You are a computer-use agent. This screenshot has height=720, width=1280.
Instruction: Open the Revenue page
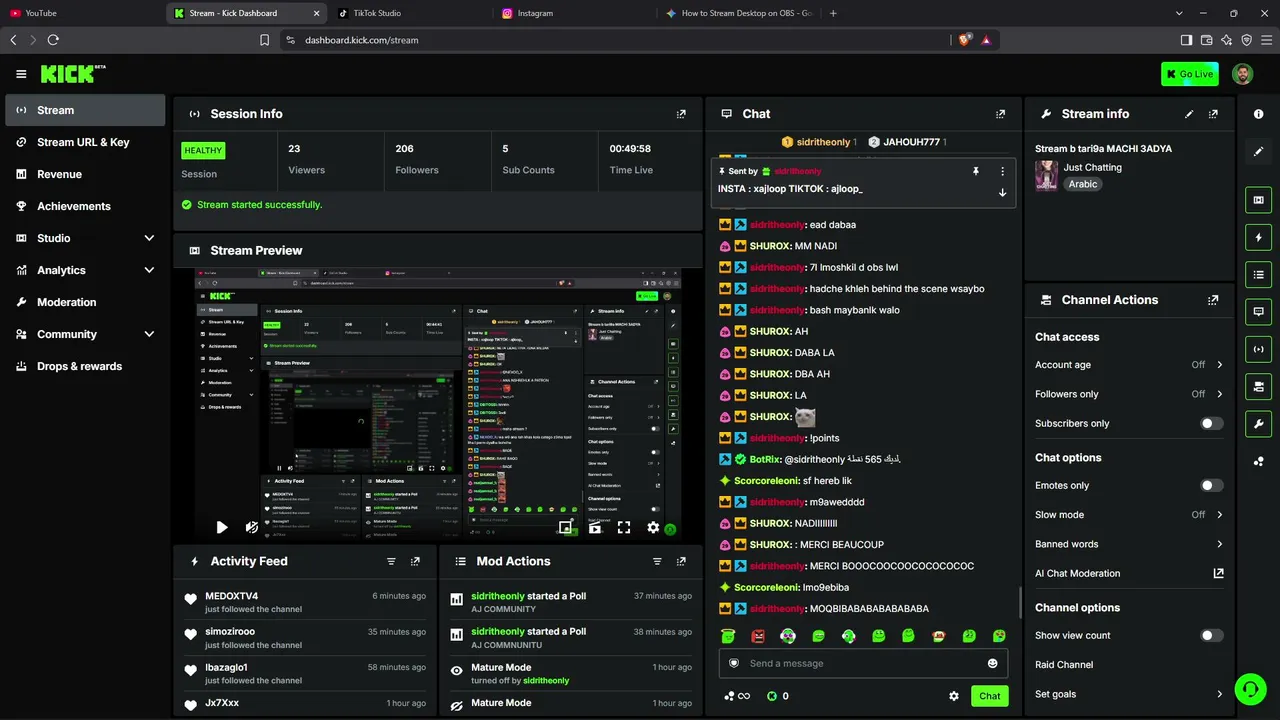[85, 174]
